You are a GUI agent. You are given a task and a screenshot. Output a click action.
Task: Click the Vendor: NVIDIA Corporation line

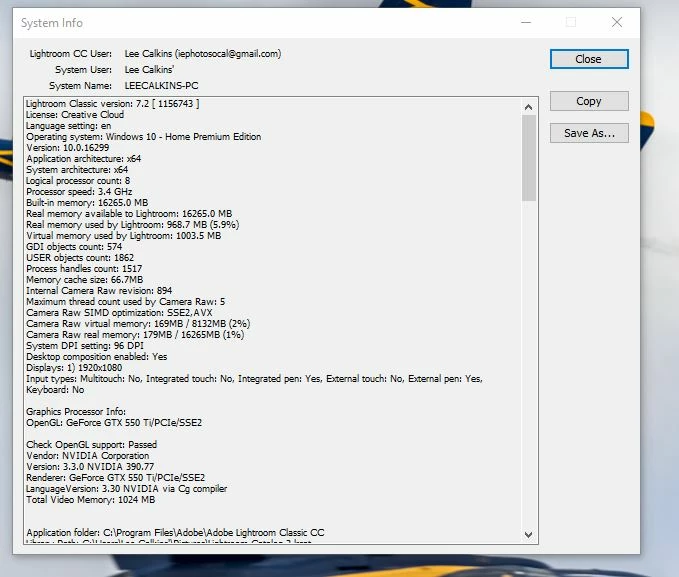pyautogui.click(x=87, y=456)
